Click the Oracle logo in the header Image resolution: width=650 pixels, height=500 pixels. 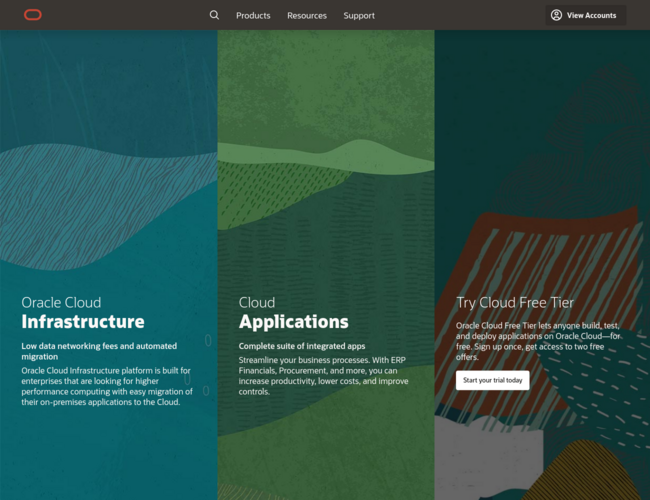(33, 15)
